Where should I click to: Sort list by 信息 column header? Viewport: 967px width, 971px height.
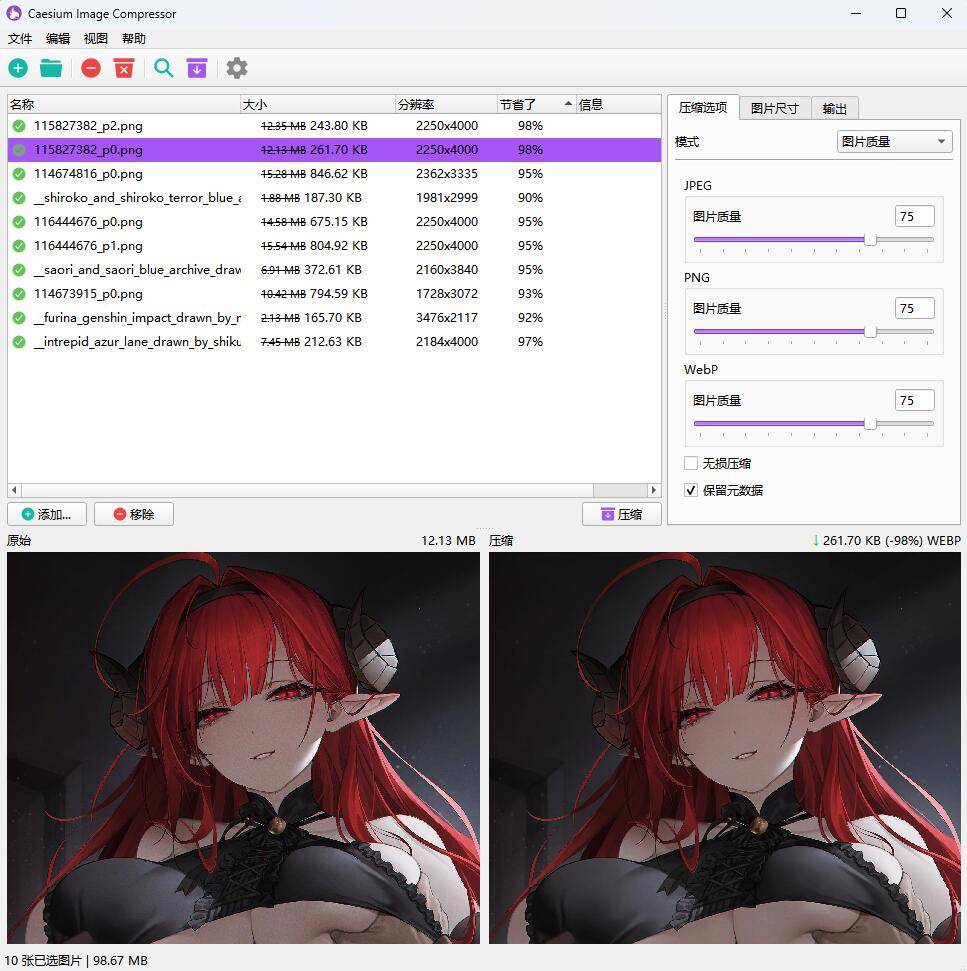click(x=618, y=105)
